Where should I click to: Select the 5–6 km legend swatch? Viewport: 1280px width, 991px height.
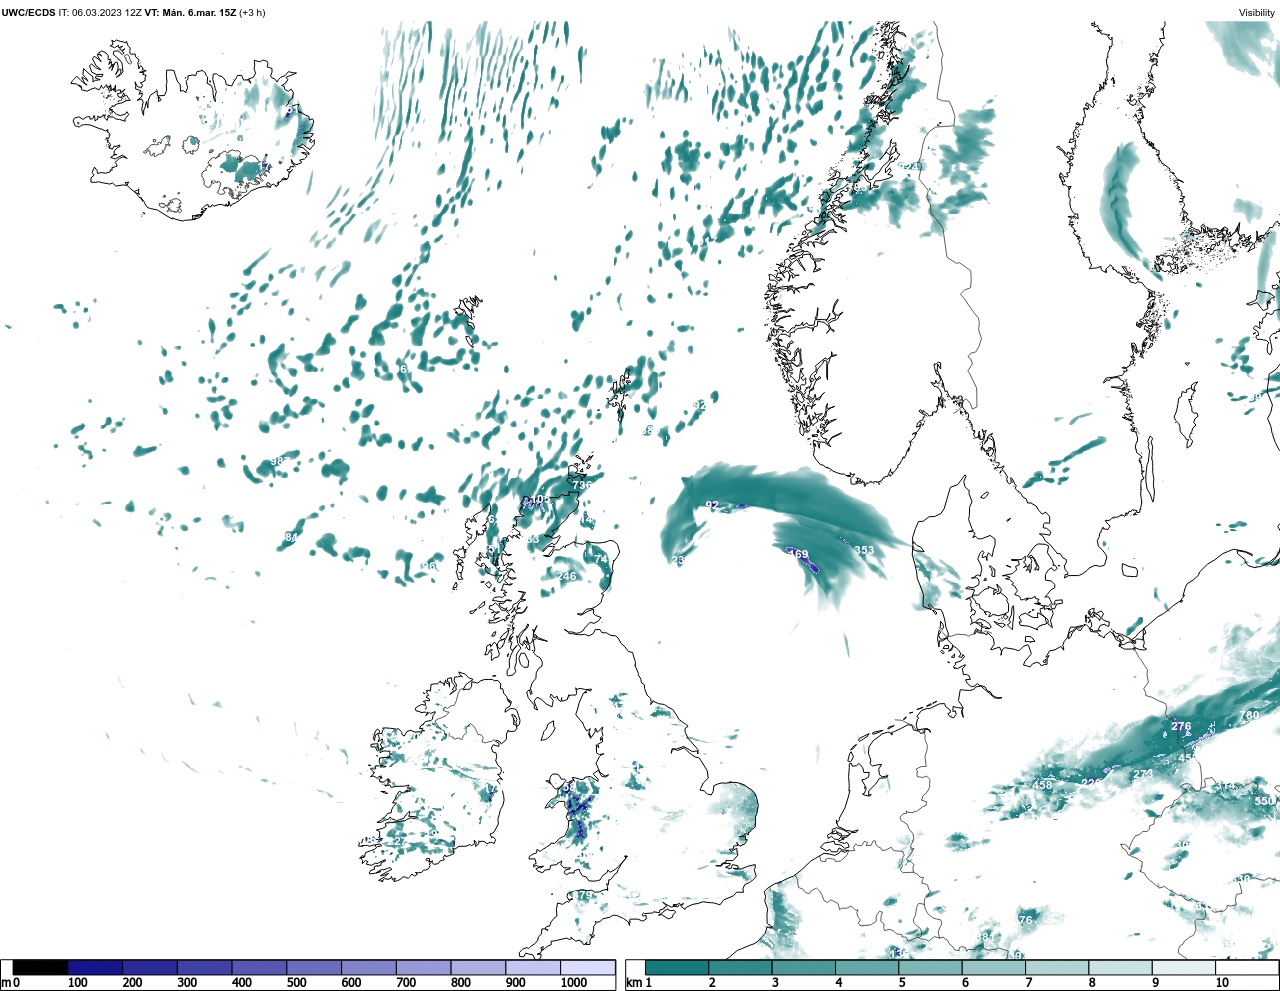[930, 968]
